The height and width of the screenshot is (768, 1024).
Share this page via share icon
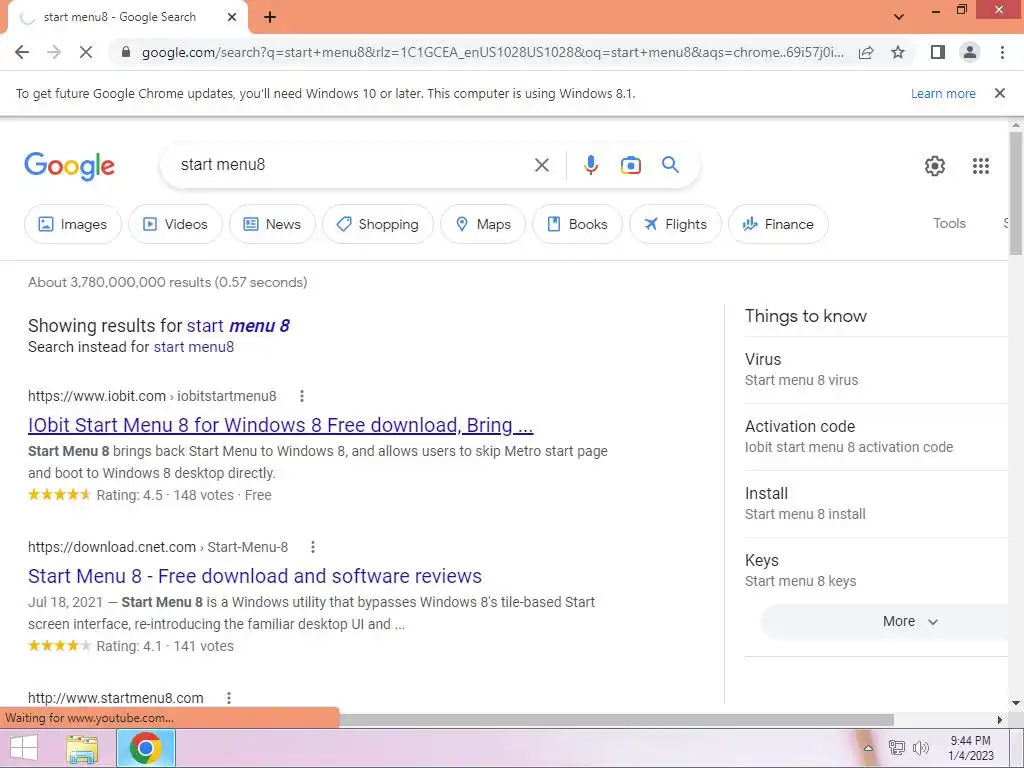click(866, 52)
